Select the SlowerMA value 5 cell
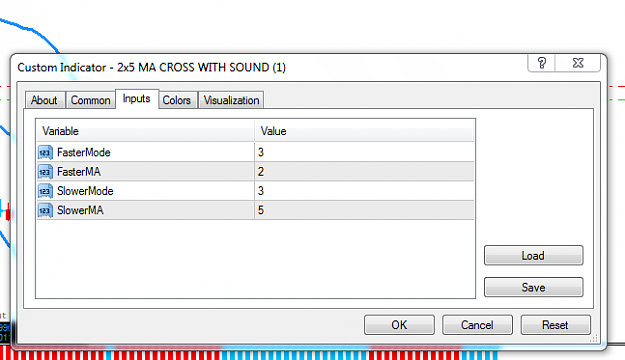The height and width of the screenshot is (360, 625). (364, 210)
